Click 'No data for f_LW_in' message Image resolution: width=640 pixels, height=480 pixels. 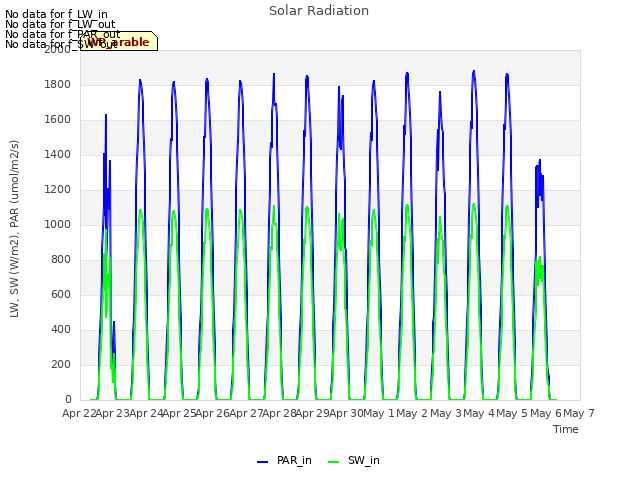[56, 15]
